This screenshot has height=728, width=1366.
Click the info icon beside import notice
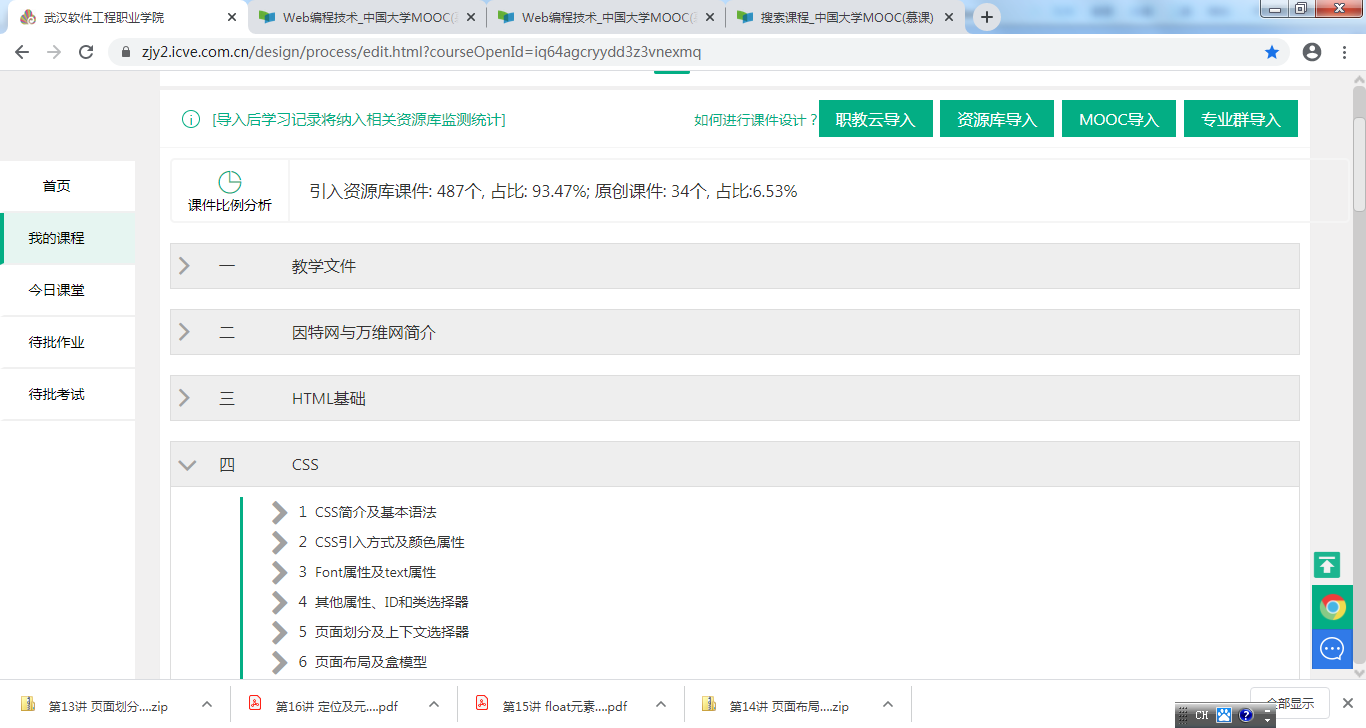point(190,120)
